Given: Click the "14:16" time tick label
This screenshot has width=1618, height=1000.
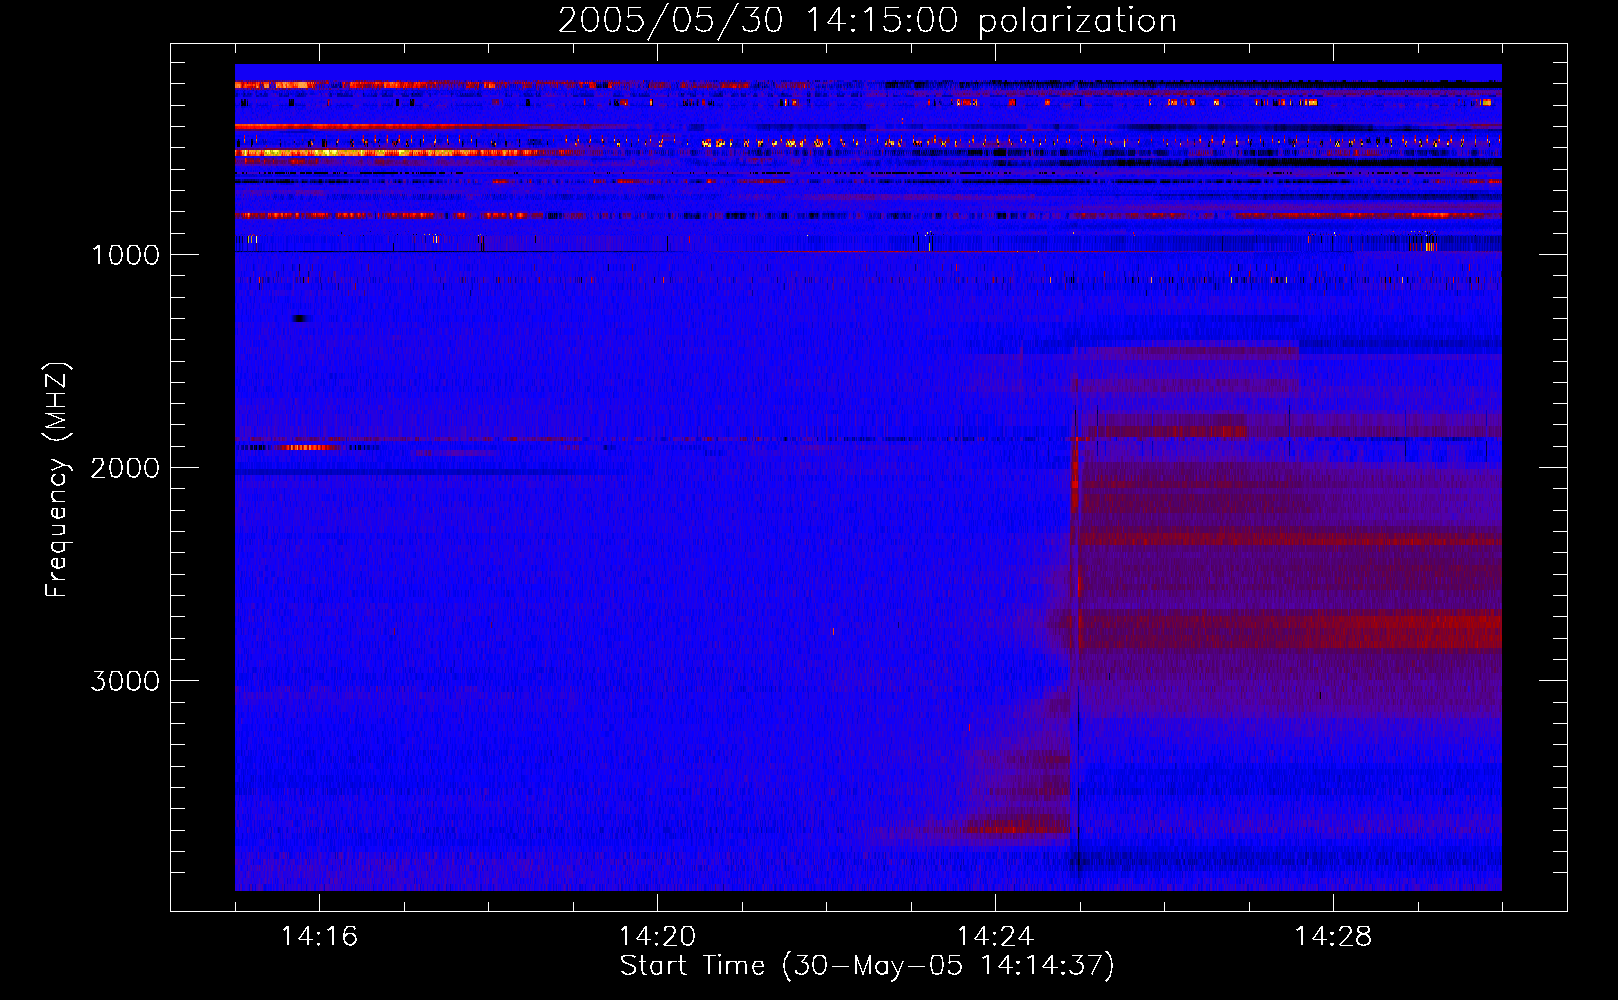Looking at the screenshot, I should (319, 936).
